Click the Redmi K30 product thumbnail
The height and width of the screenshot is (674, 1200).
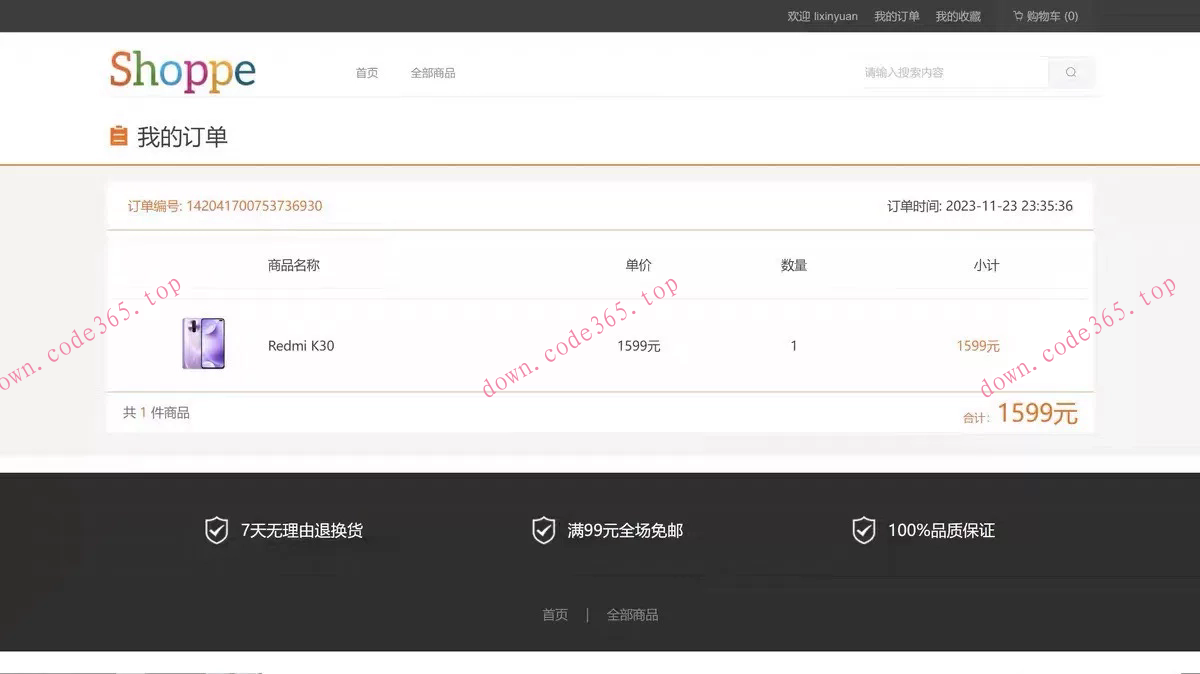[x=203, y=344]
